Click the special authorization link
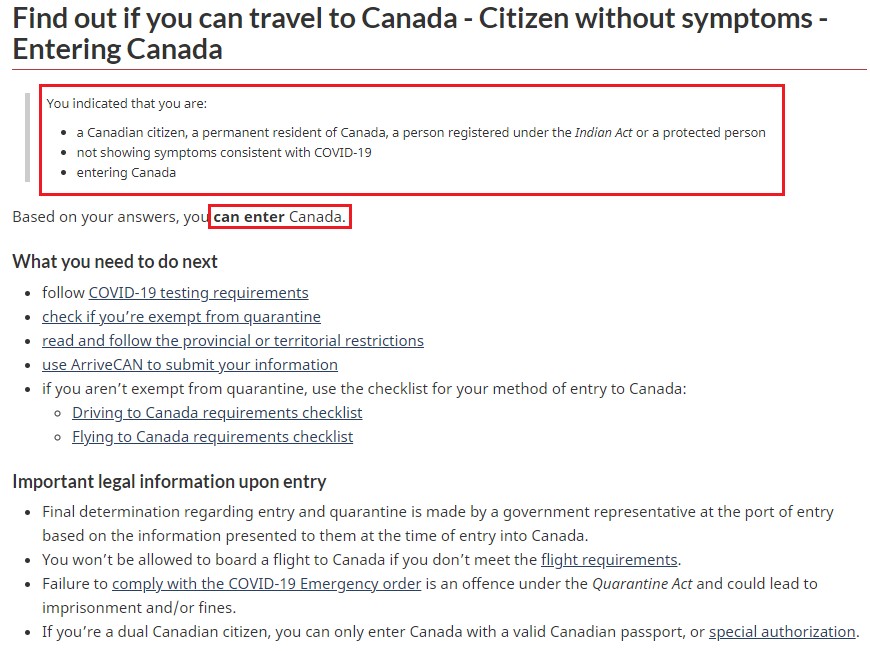This screenshot has height=651, width=870. [782, 632]
